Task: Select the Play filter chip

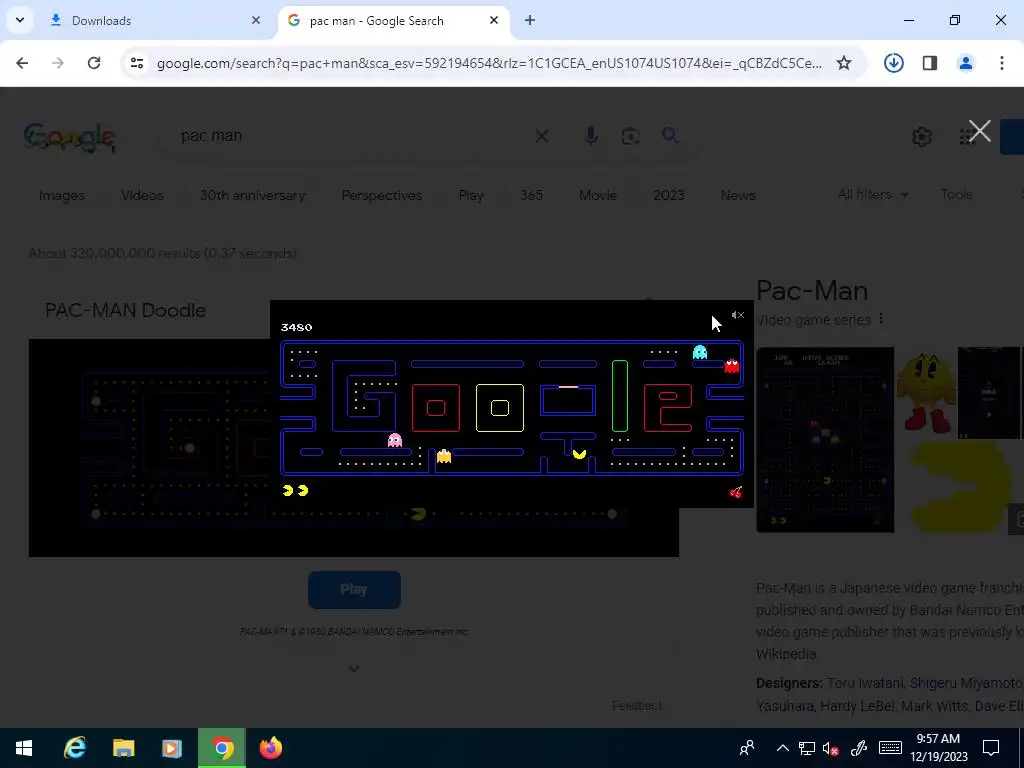Action: tap(470, 195)
